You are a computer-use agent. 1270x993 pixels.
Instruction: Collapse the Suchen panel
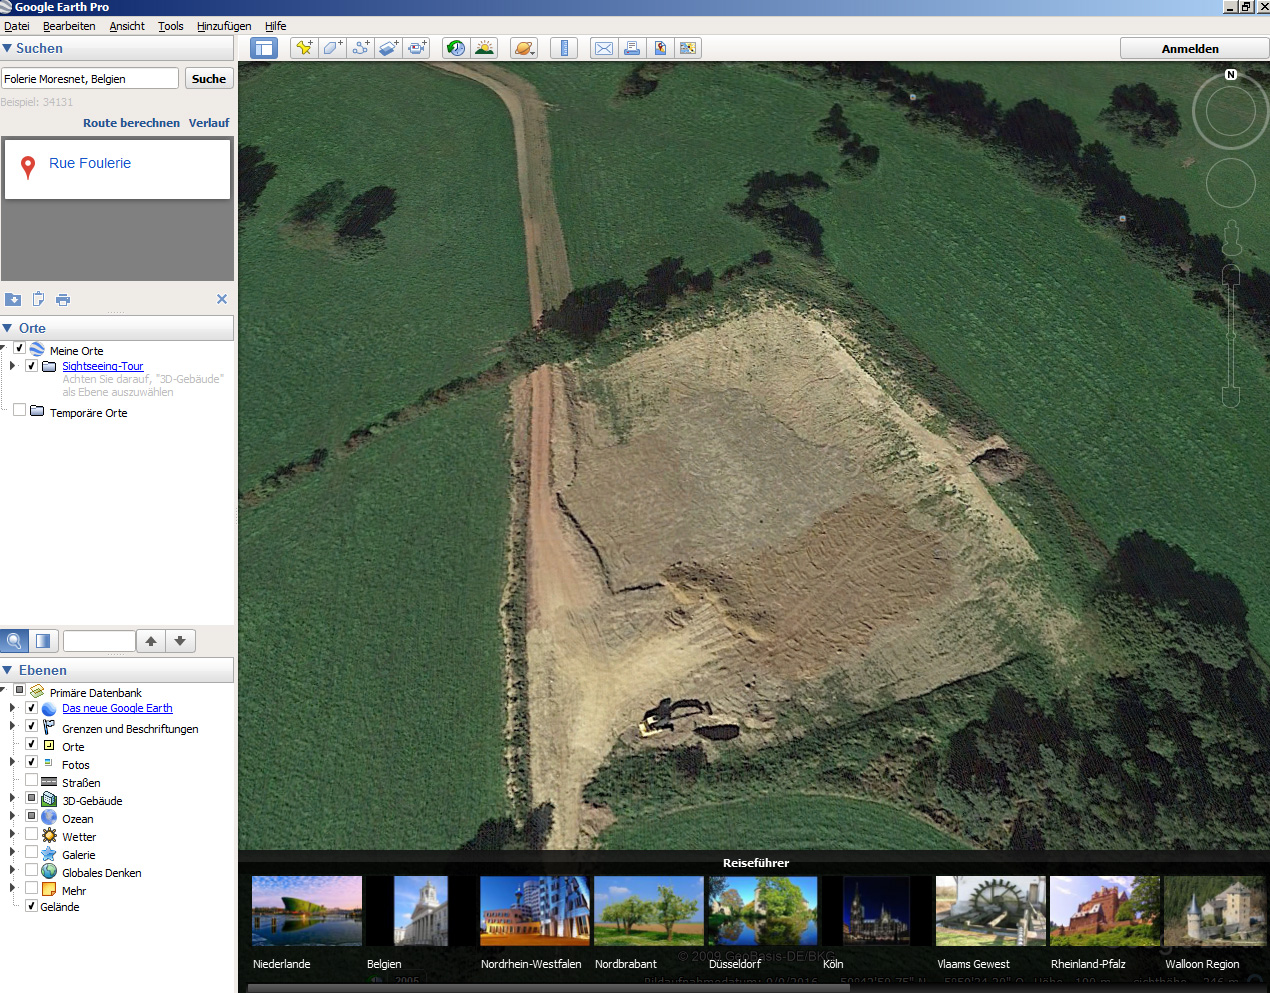click(x=7, y=48)
